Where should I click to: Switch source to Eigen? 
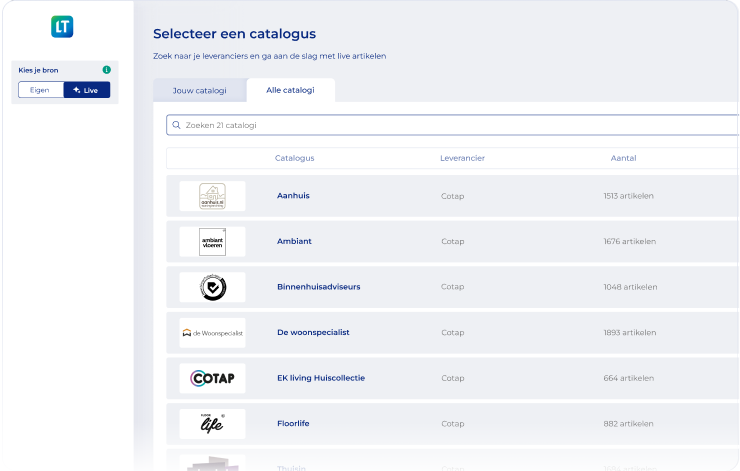click(x=41, y=90)
